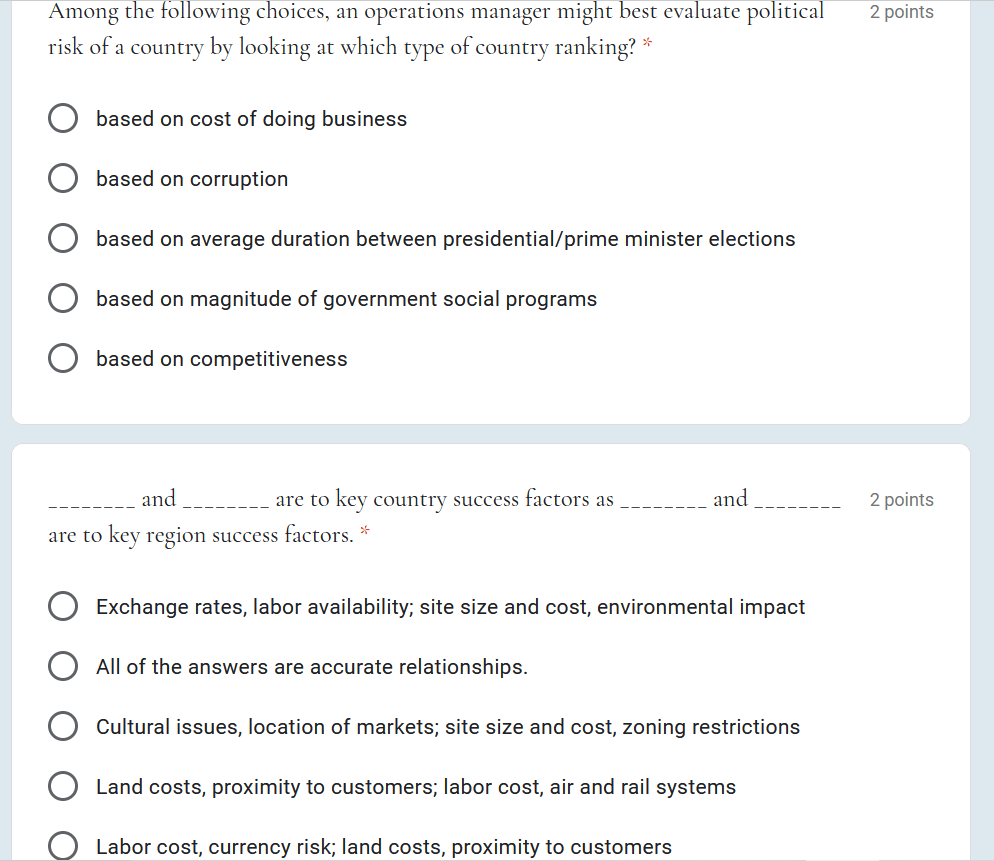The height and width of the screenshot is (861, 994).
Task: Click the key country success factors question
Action: (x=445, y=516)
